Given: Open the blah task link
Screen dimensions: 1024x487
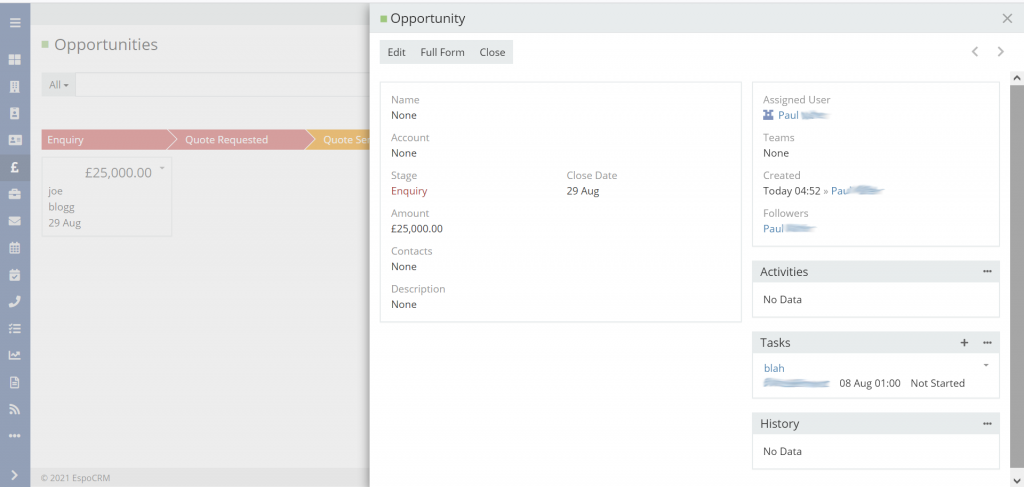Looking at the screenshot, I should pyautogui.click(x=774, y=368).
